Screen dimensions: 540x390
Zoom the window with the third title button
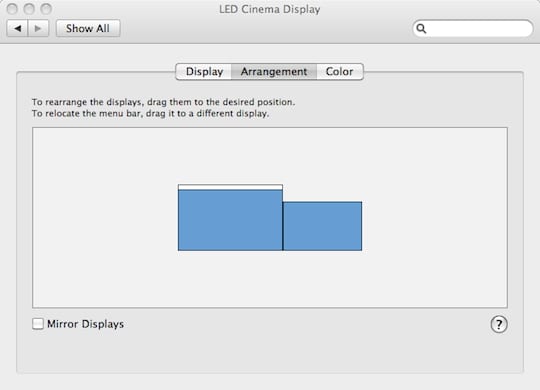click(46, 9)
